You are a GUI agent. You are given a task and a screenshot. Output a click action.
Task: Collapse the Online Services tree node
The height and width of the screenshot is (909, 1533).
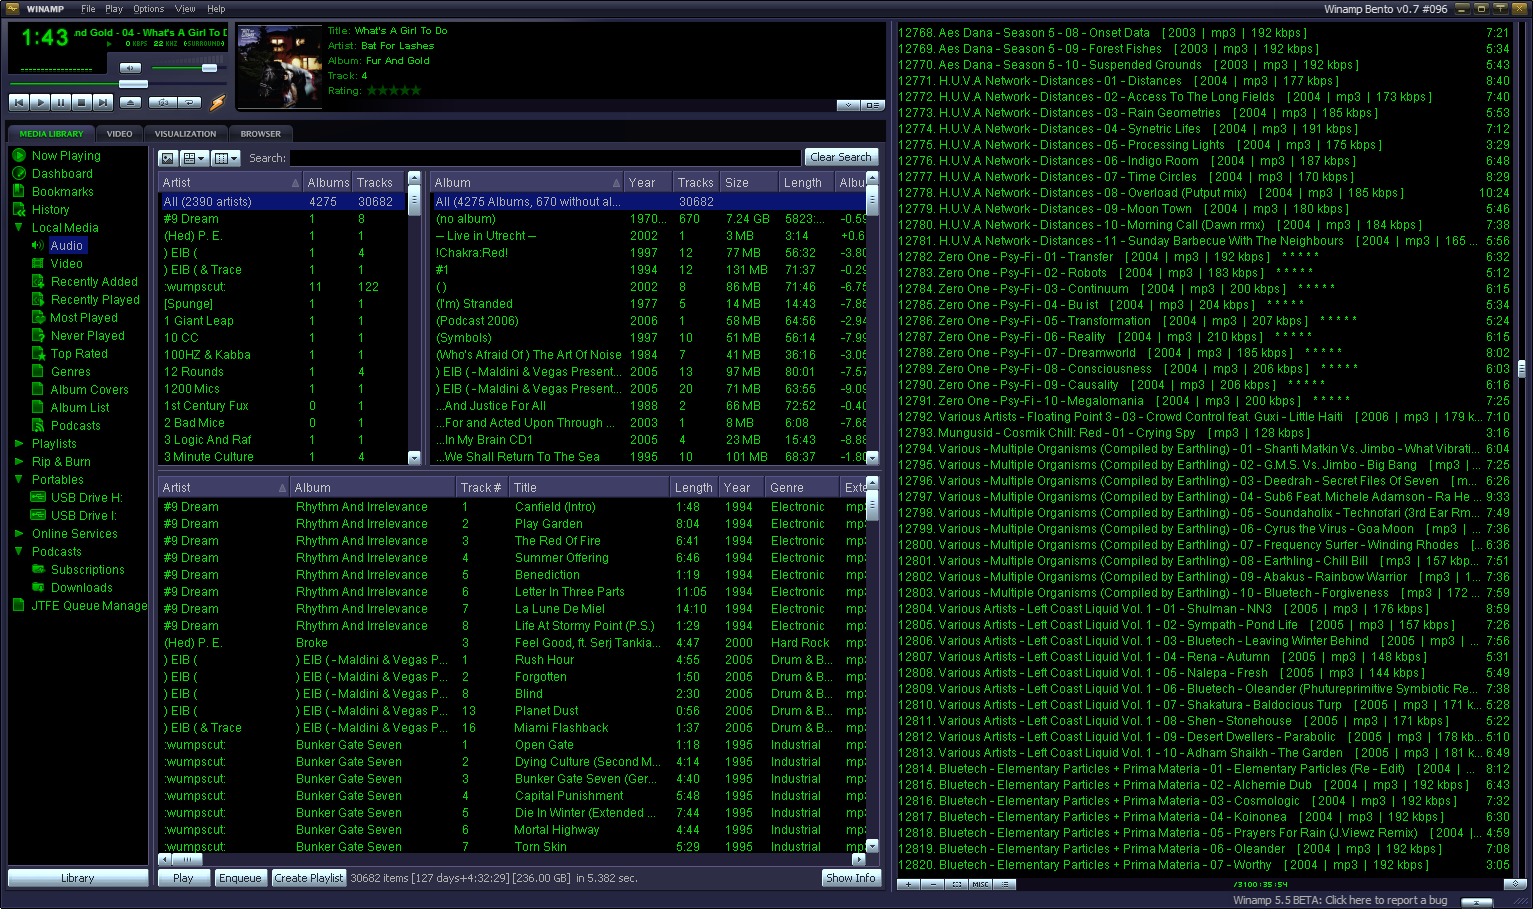[18, 533]
